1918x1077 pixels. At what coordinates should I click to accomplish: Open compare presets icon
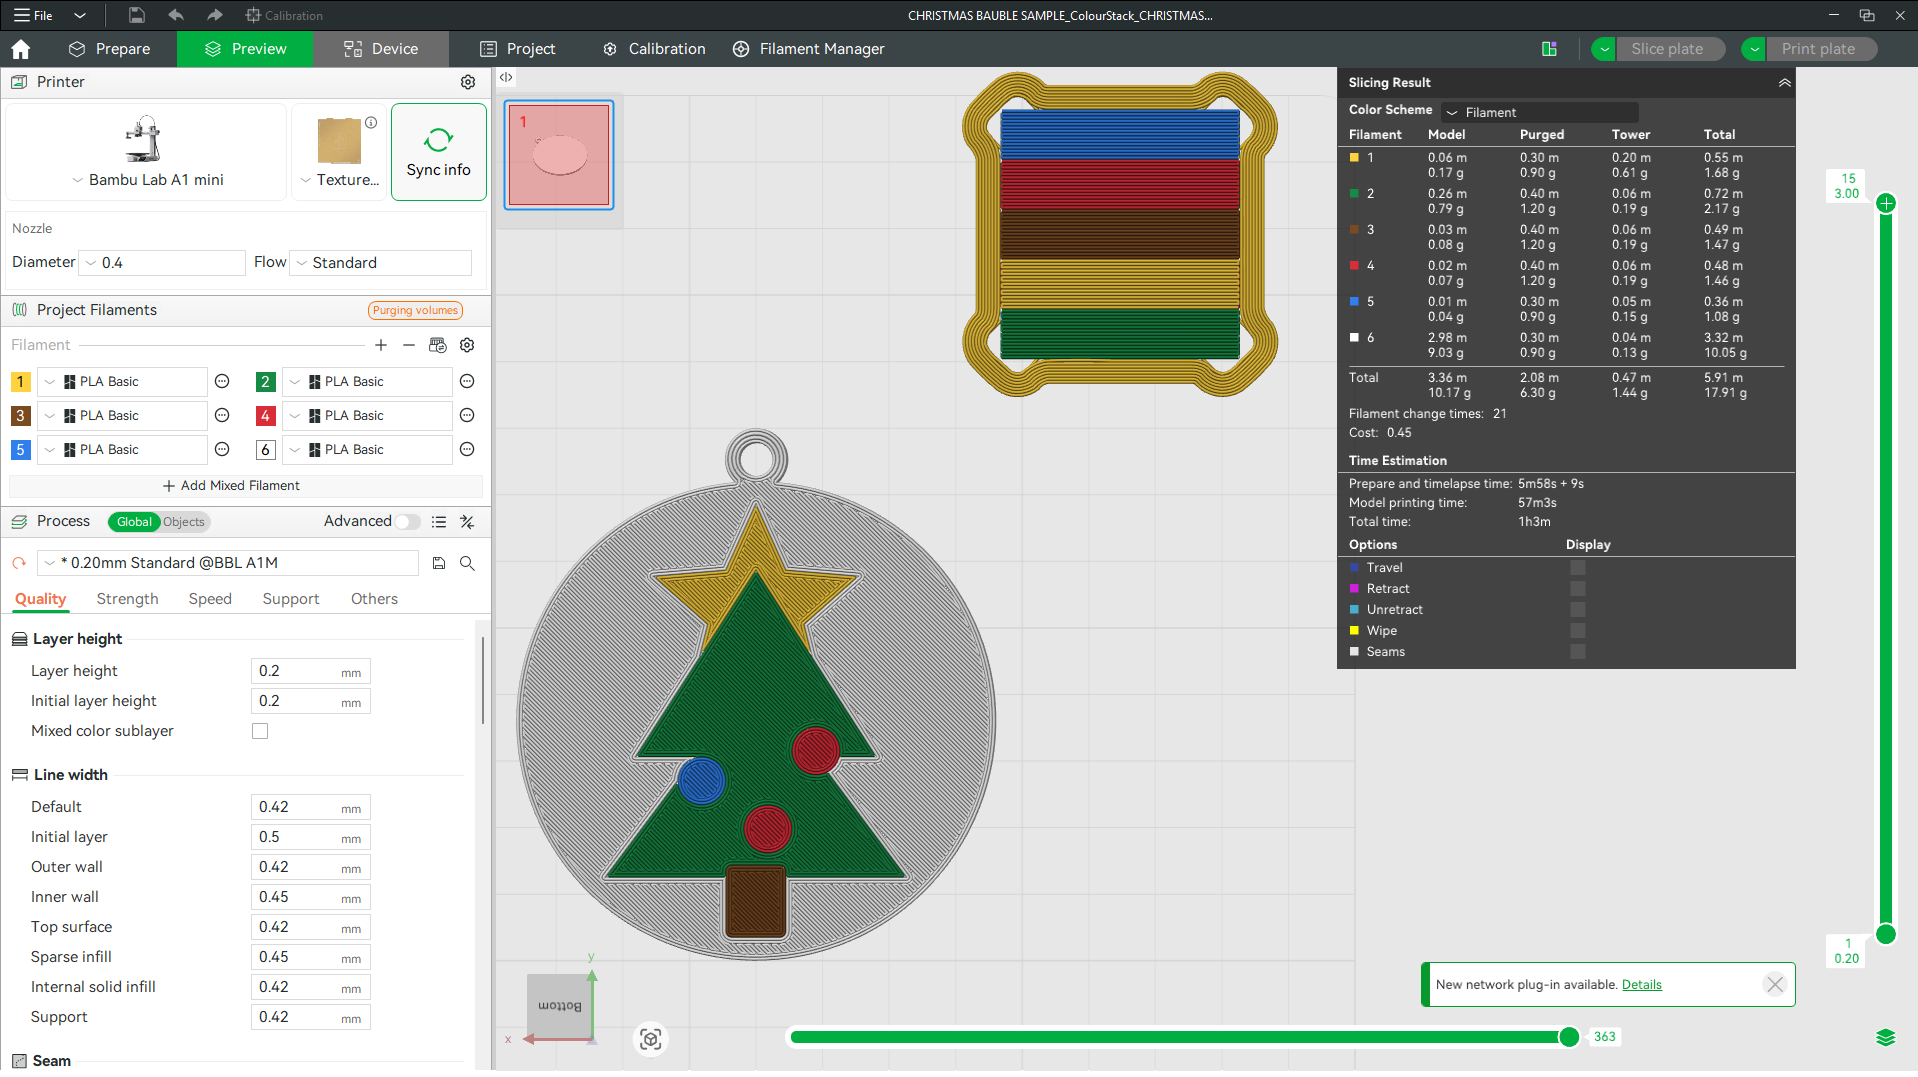467,522
